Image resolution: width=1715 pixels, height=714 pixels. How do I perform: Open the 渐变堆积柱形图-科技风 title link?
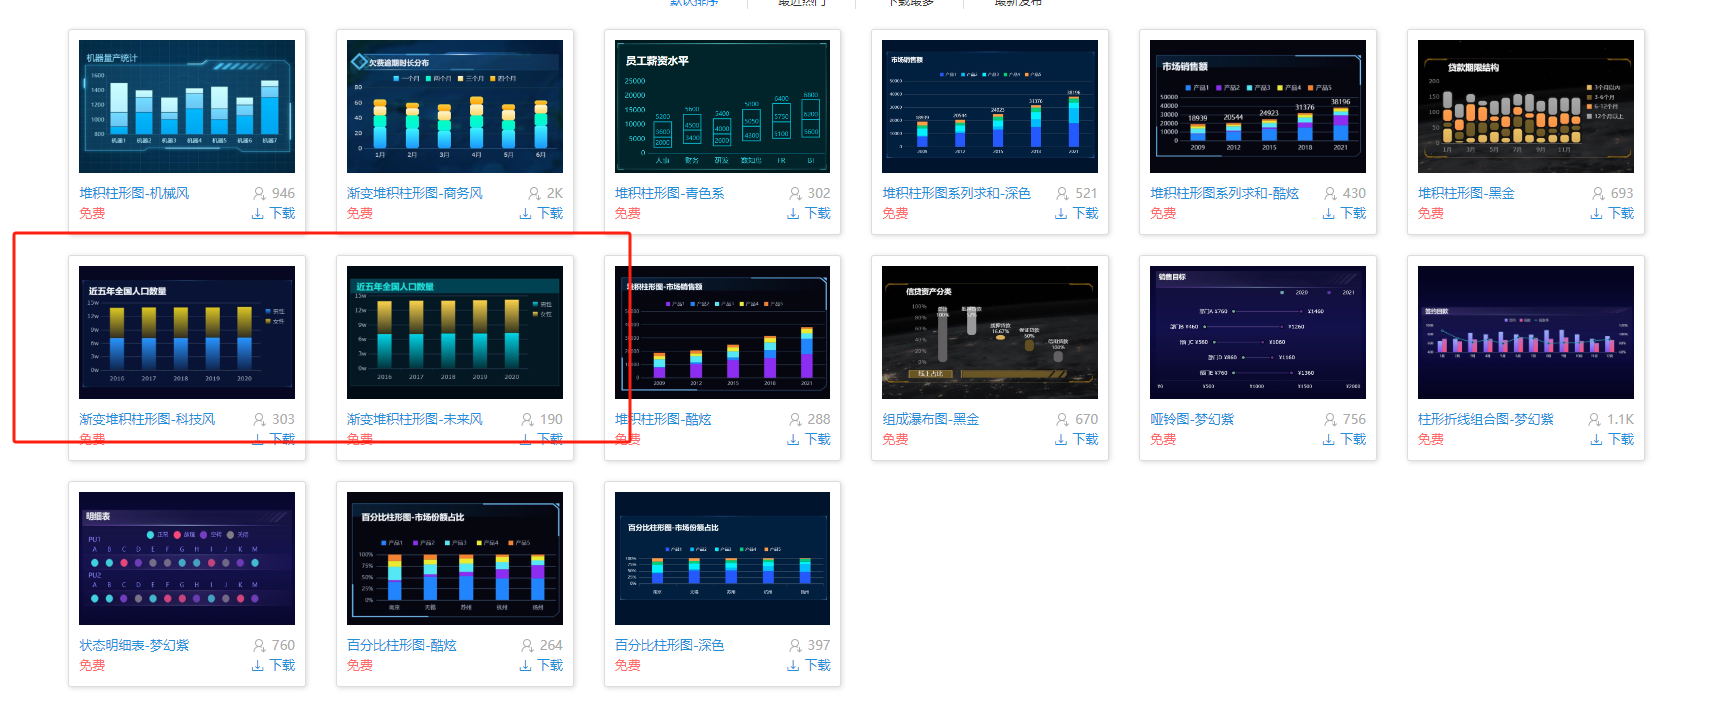(x=147, y=419)
